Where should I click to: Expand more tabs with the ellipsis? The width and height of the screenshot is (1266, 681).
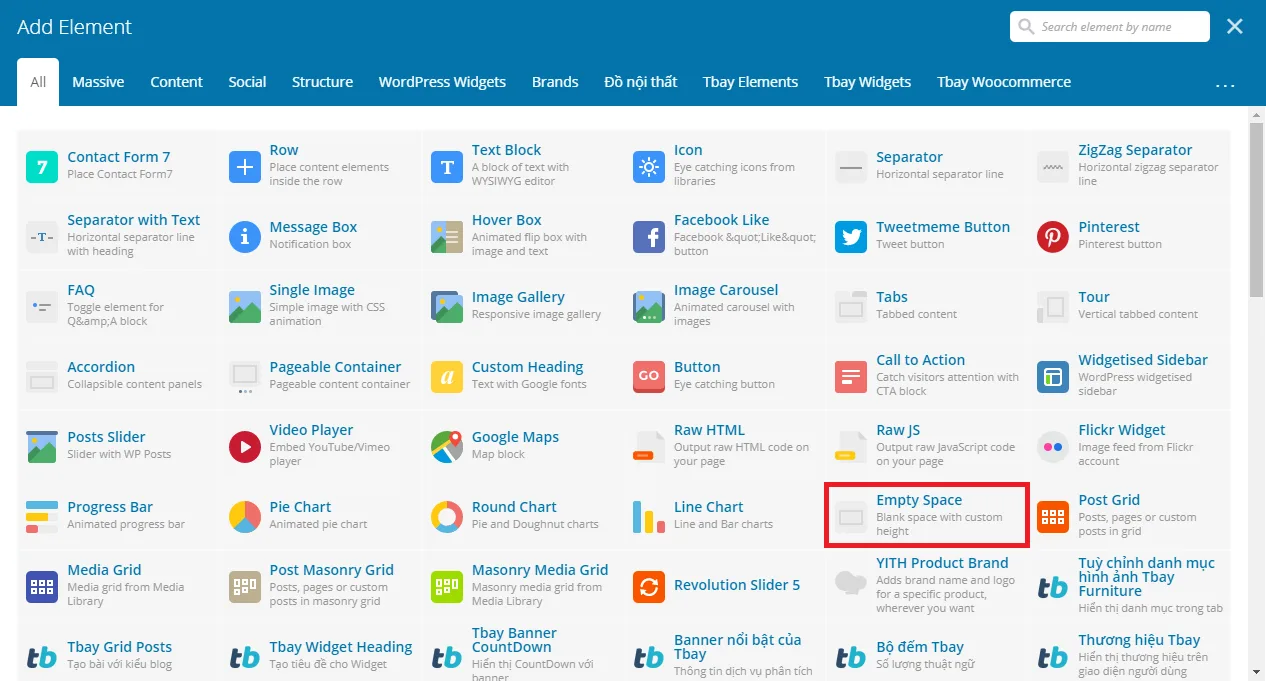[1225, 86]
